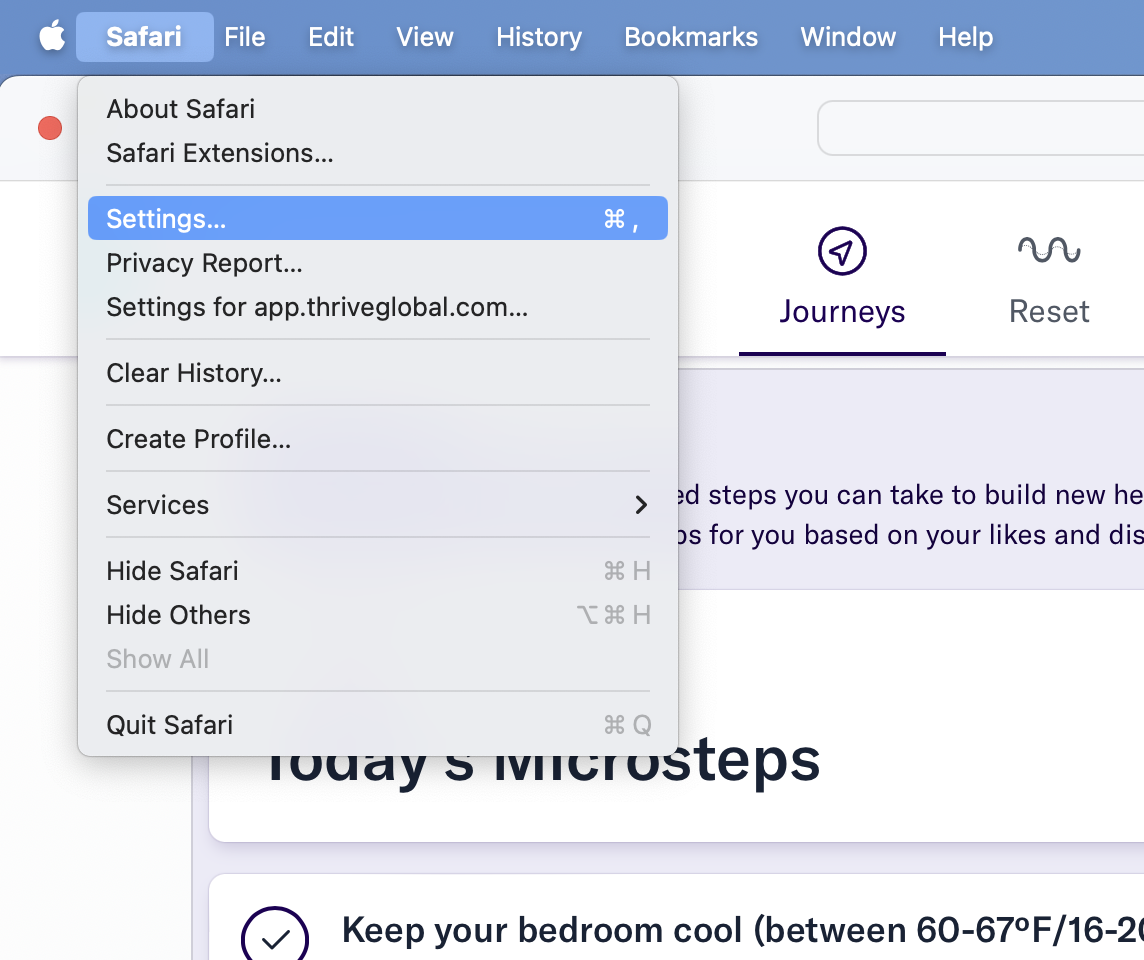1144x960 pixels.
Task: Expand the Services submenu
Action: (x=378, y=505)
